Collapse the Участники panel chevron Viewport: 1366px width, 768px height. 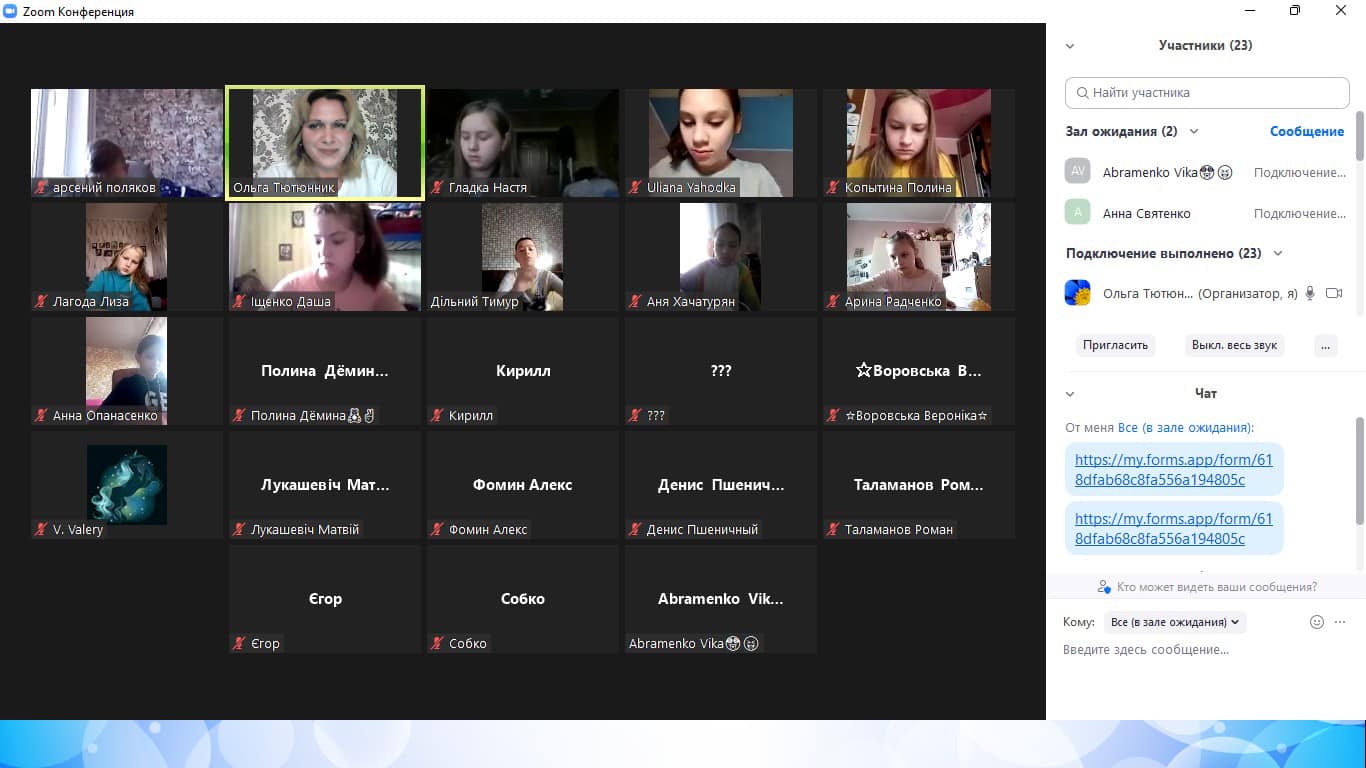pyautogui.click(x=1070, y=46)
